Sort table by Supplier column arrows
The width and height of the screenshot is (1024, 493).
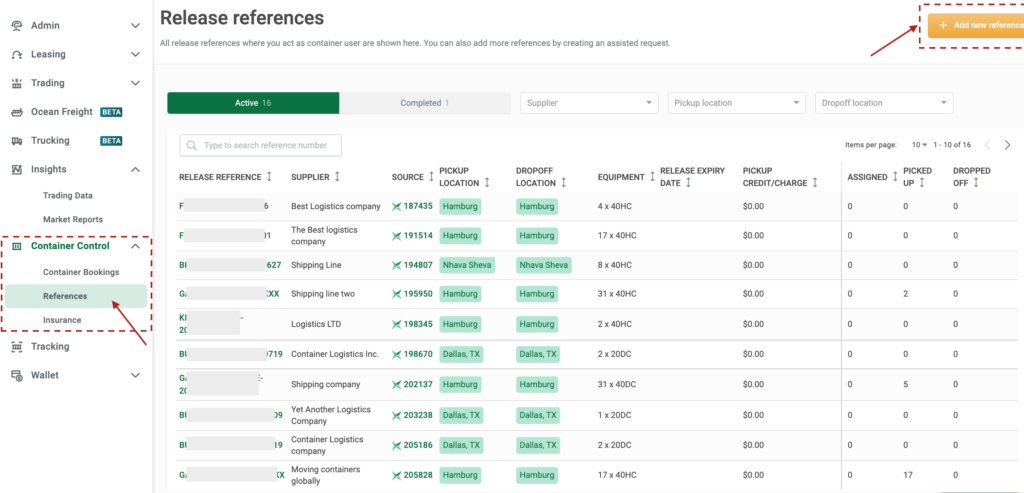[x=337, y=177]
